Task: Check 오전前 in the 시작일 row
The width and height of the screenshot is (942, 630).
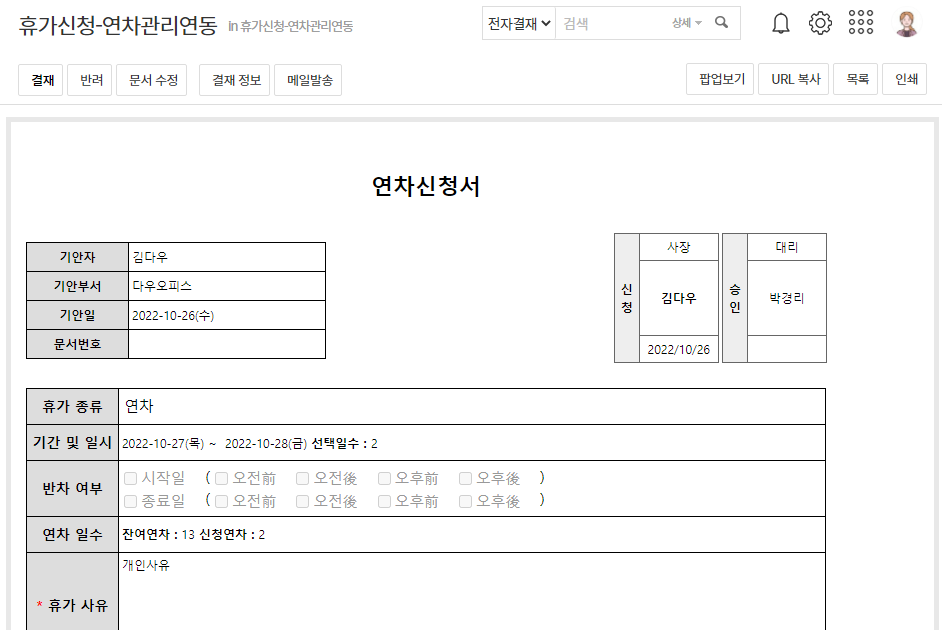Action: [x=221, y=479]
